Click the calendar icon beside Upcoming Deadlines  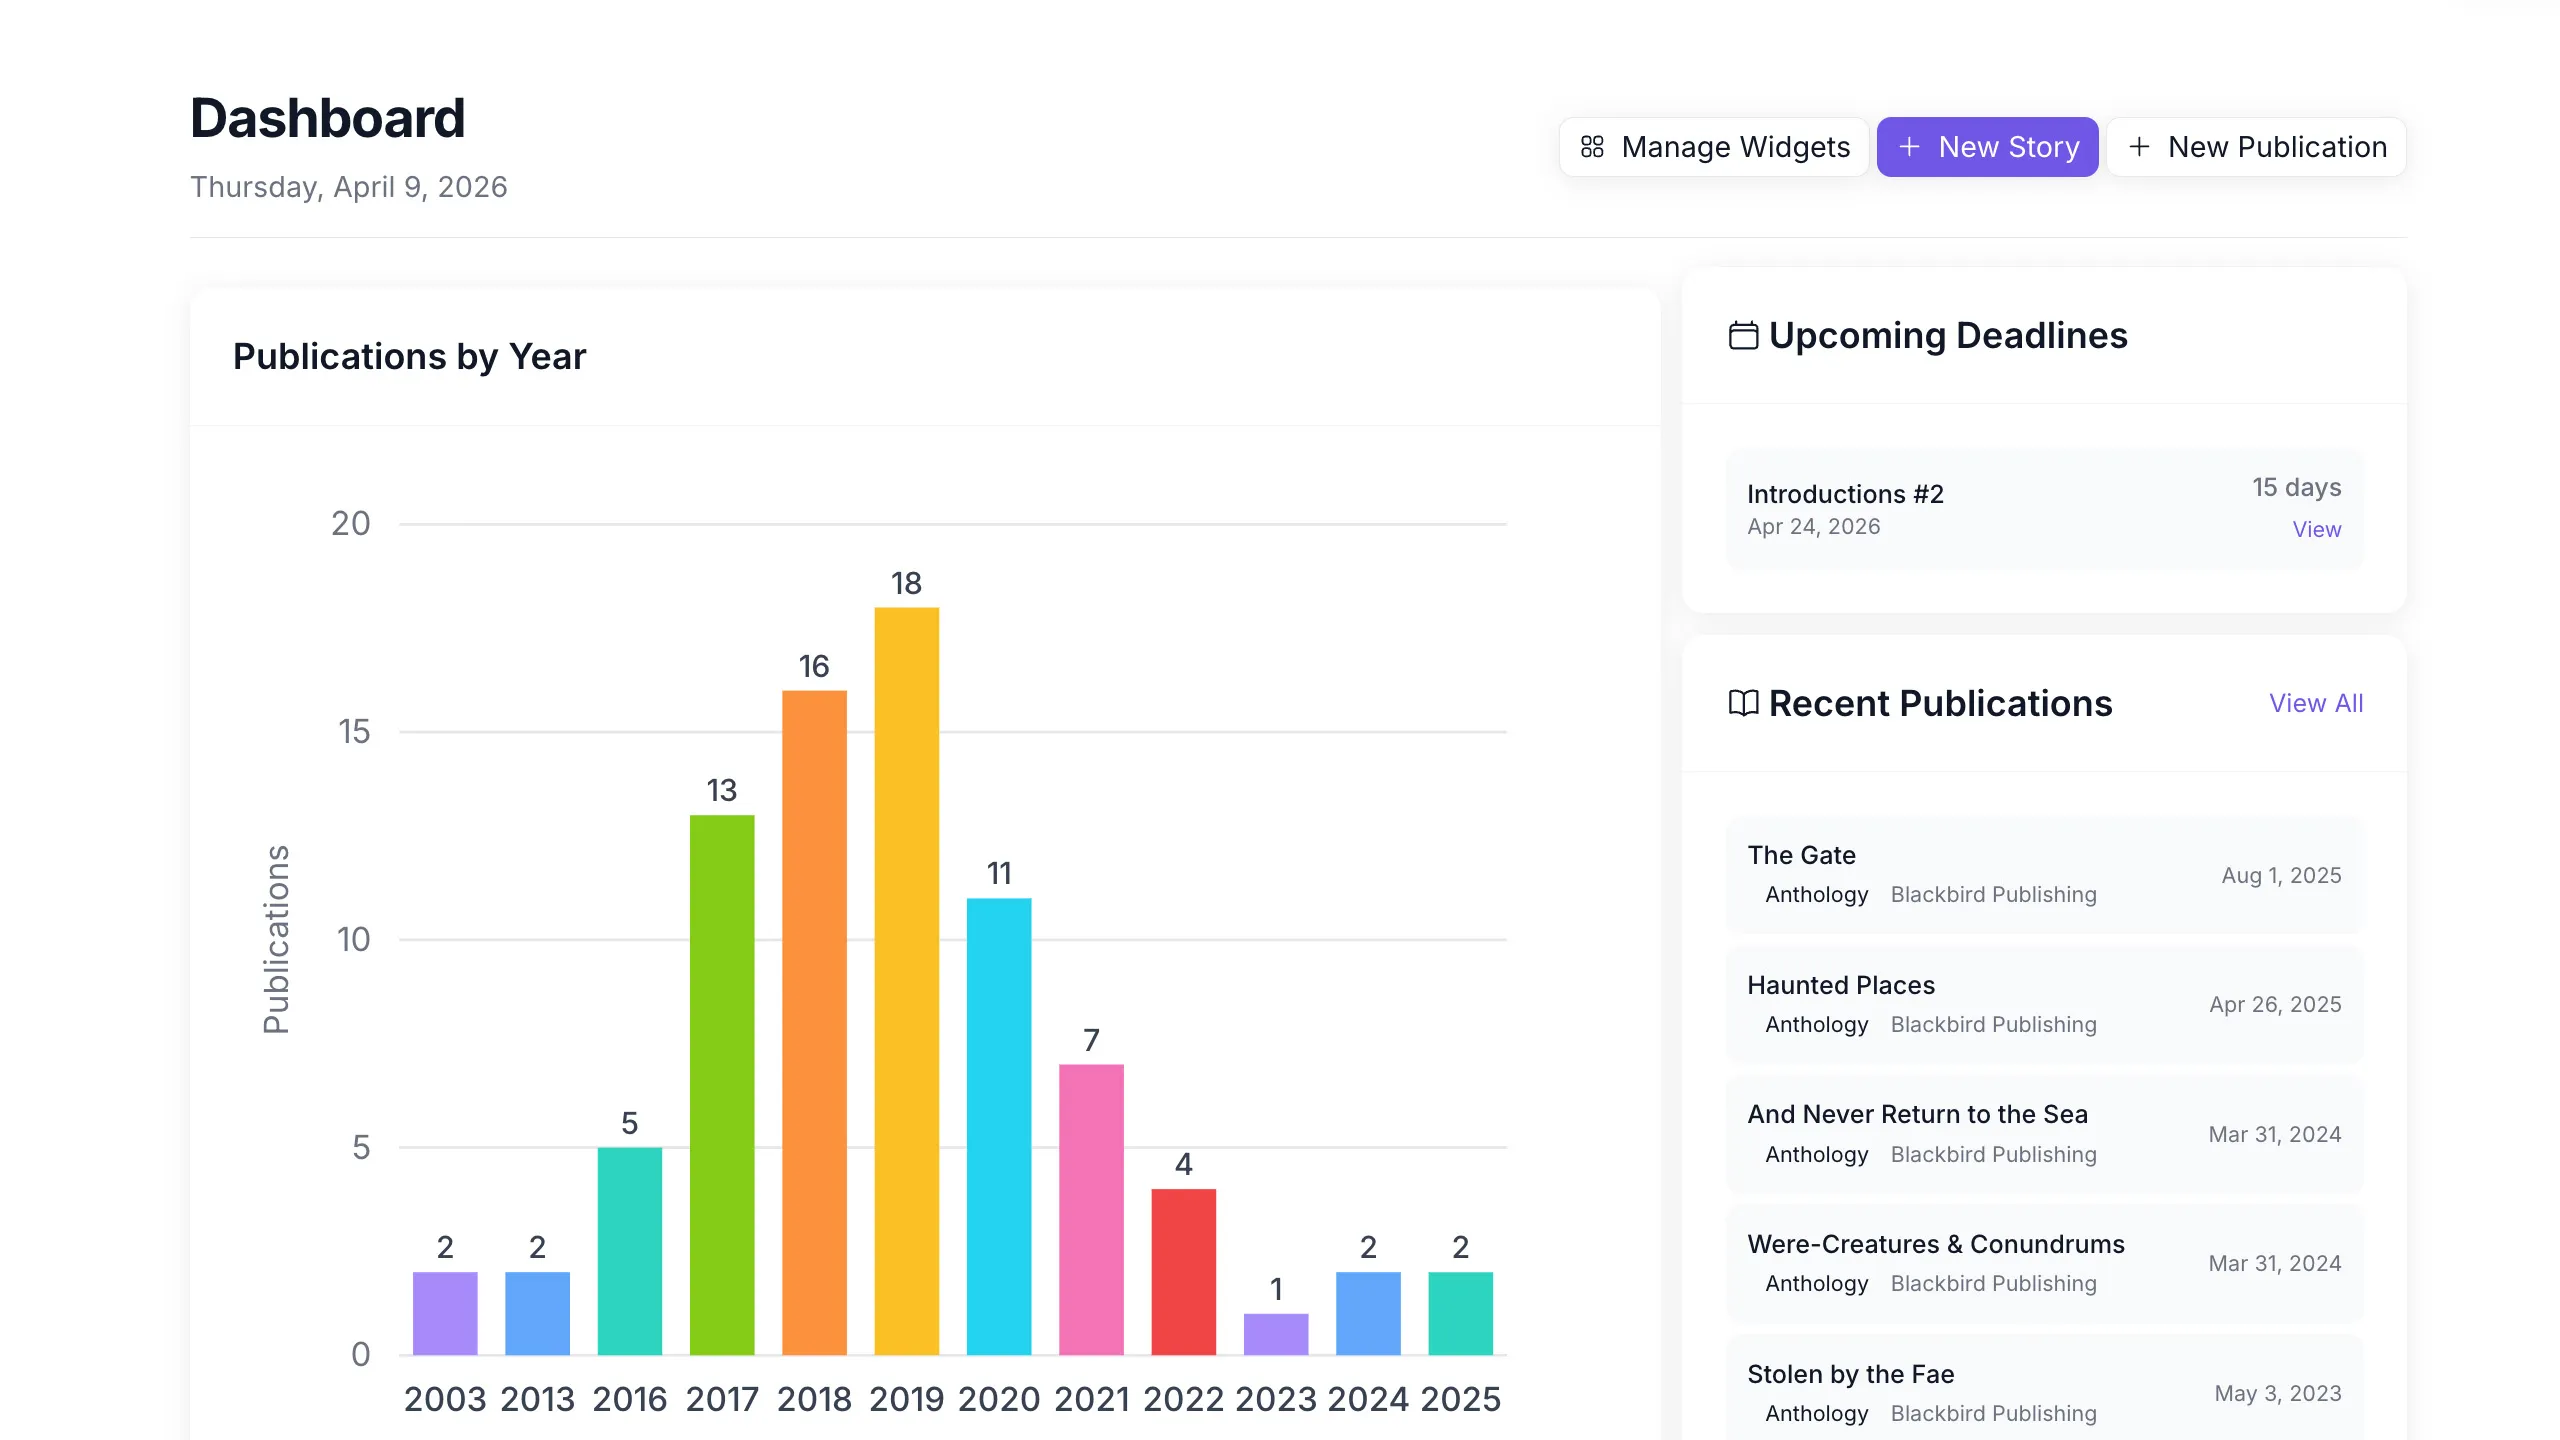pyautogui.click(x=1744, y=335)
